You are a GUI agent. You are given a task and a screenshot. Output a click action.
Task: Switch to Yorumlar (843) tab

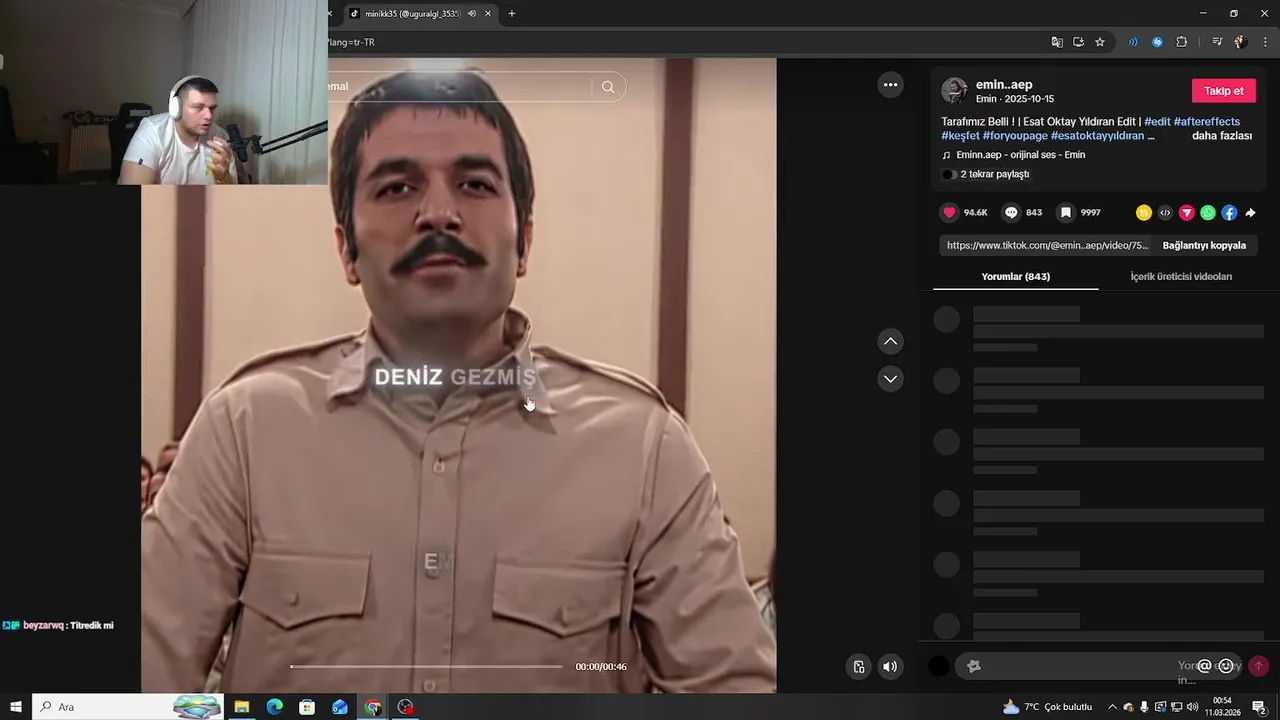click(1016, 277)
